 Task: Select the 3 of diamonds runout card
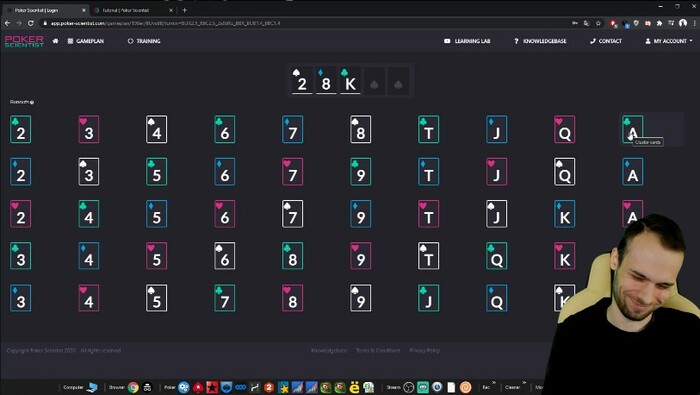21,298
